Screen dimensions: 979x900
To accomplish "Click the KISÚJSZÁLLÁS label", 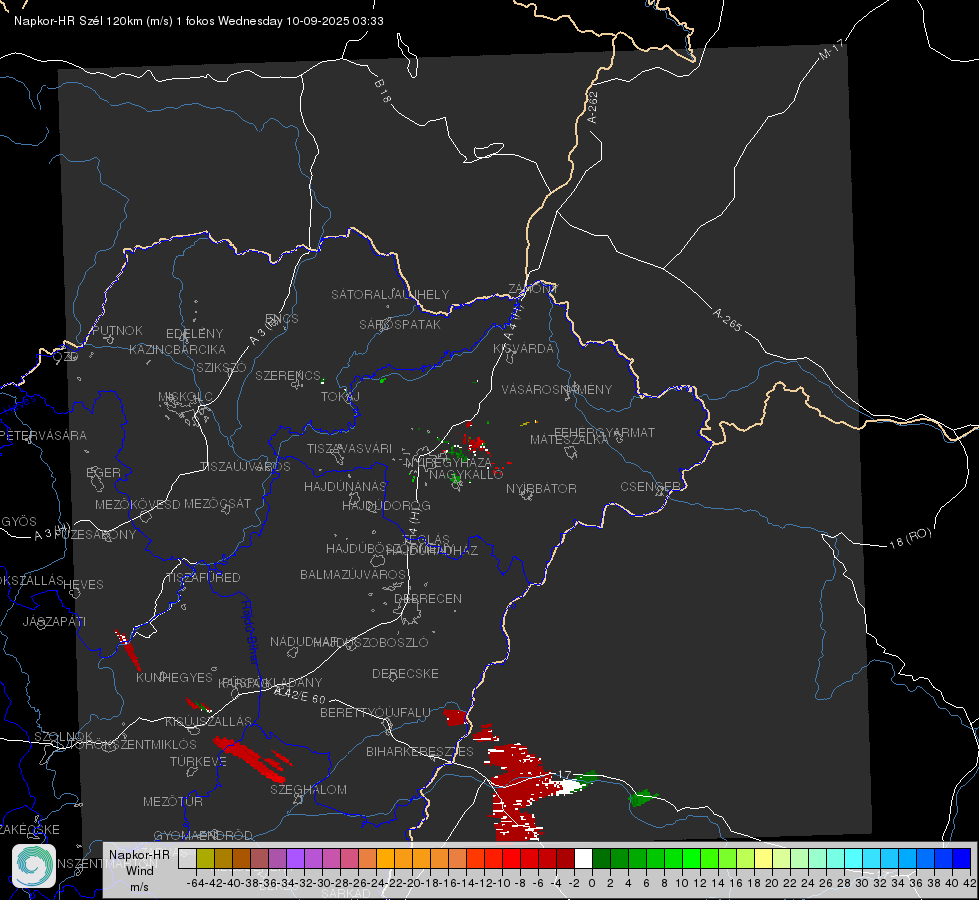I will click(208, 722).
